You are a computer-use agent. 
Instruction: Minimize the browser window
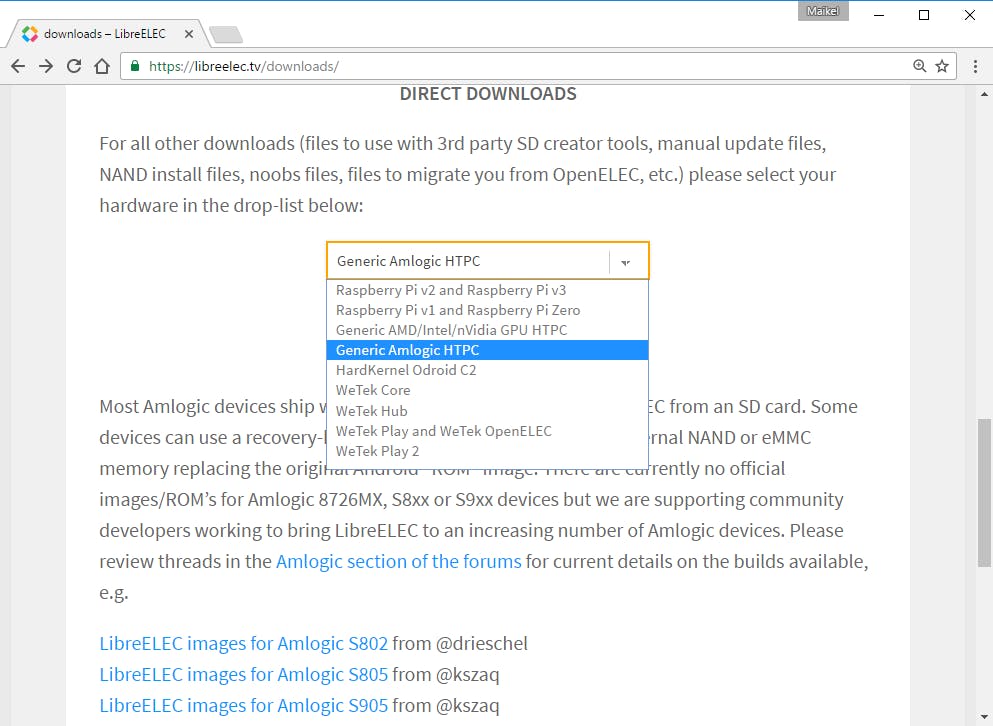point(878,15)
